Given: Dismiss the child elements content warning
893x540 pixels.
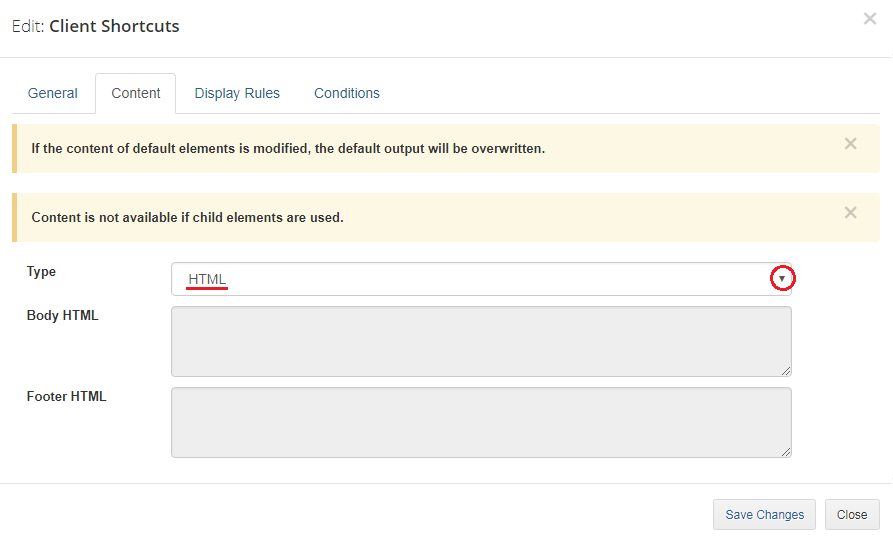Looking at the screenshot, I should 850,212.
